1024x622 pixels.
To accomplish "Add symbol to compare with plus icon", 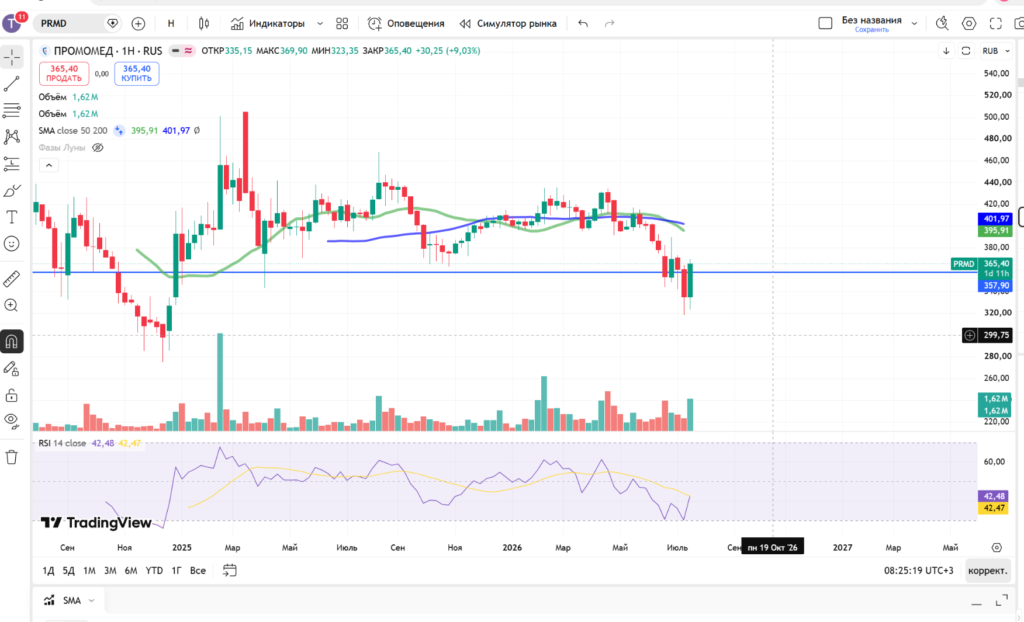I will point(138,24).
